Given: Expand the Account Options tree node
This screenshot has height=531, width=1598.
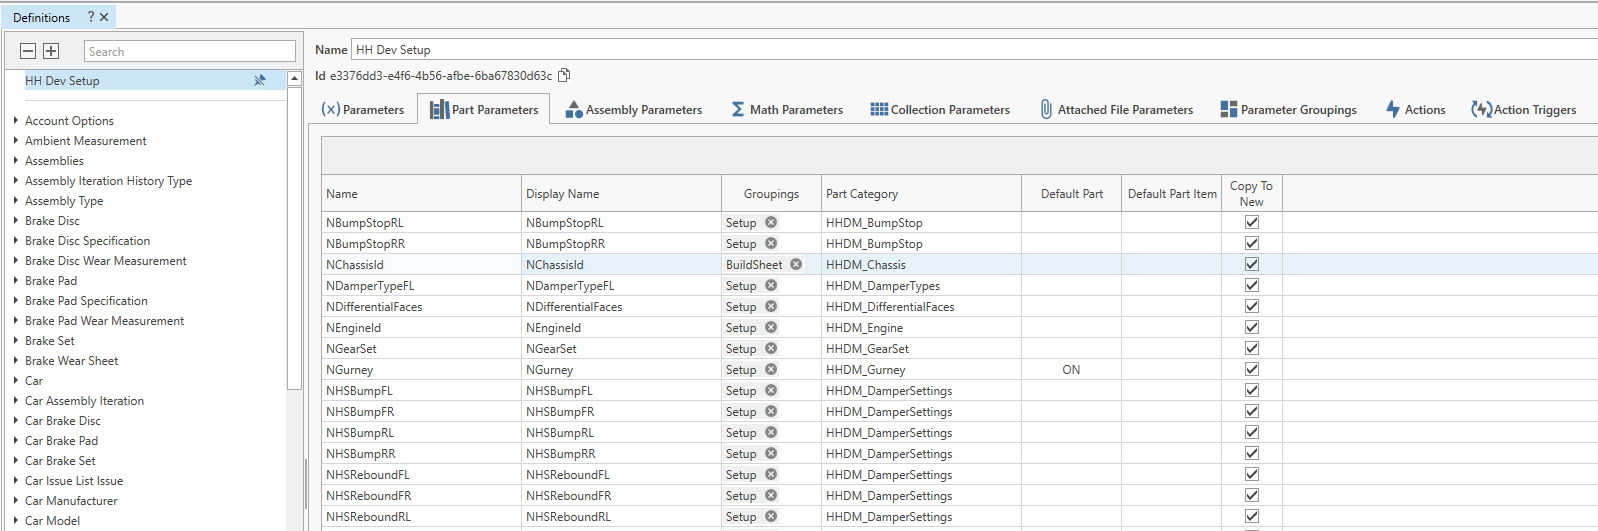Looking at the screenshot, I should click(x=16, y=120).
